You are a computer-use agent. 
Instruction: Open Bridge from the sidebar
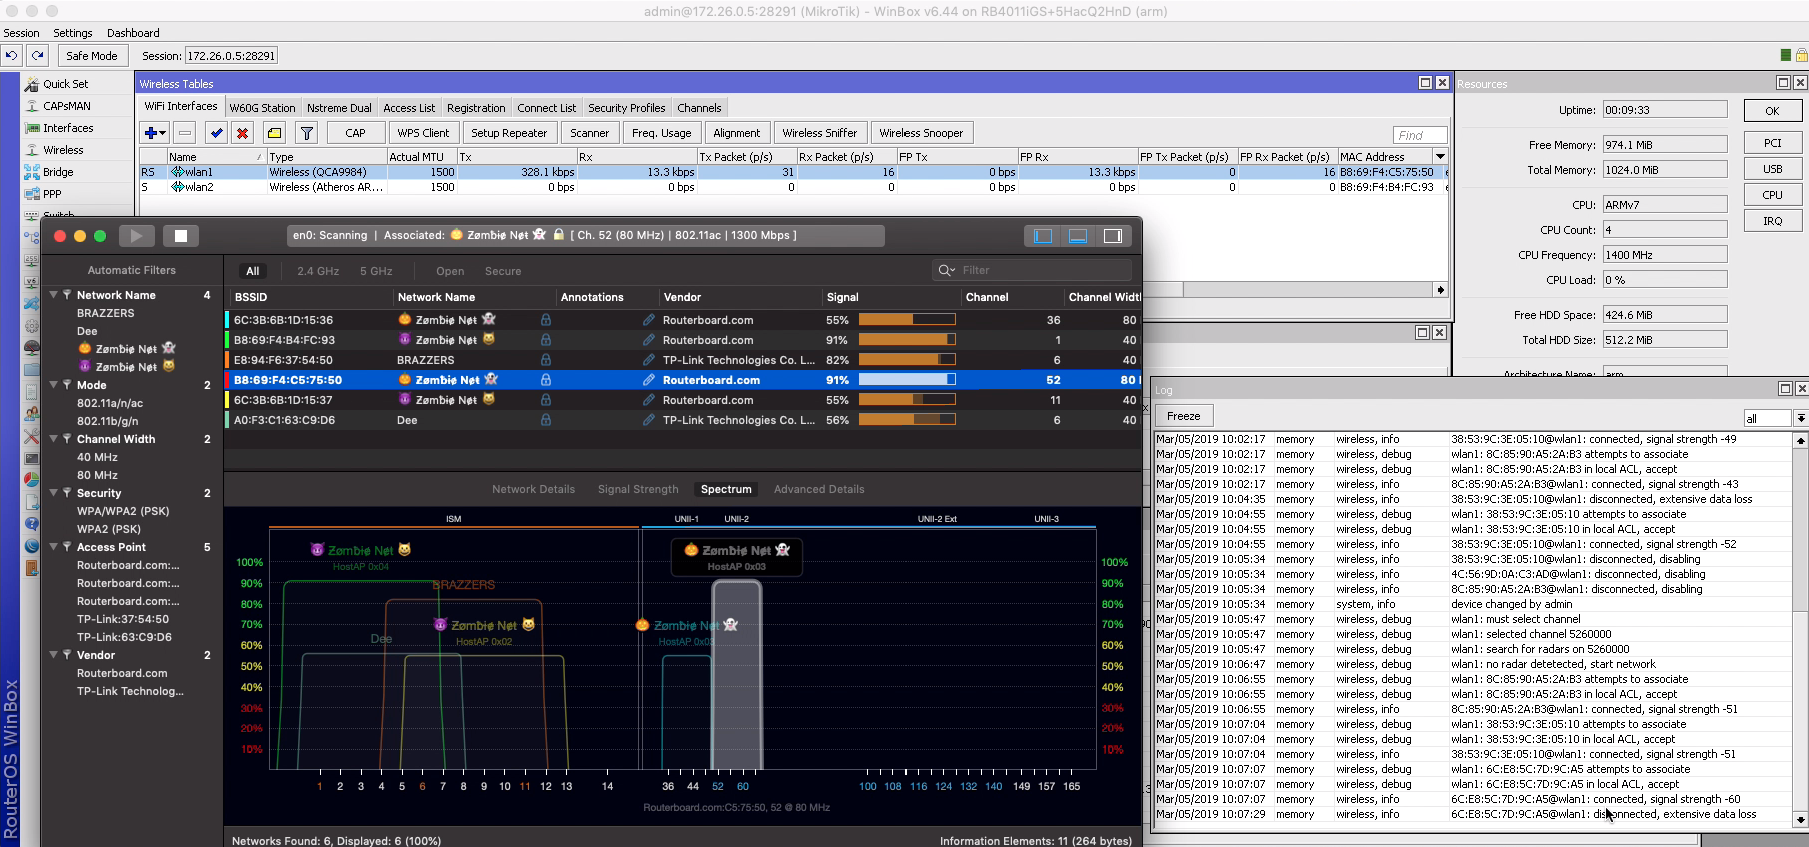point(58,172)
